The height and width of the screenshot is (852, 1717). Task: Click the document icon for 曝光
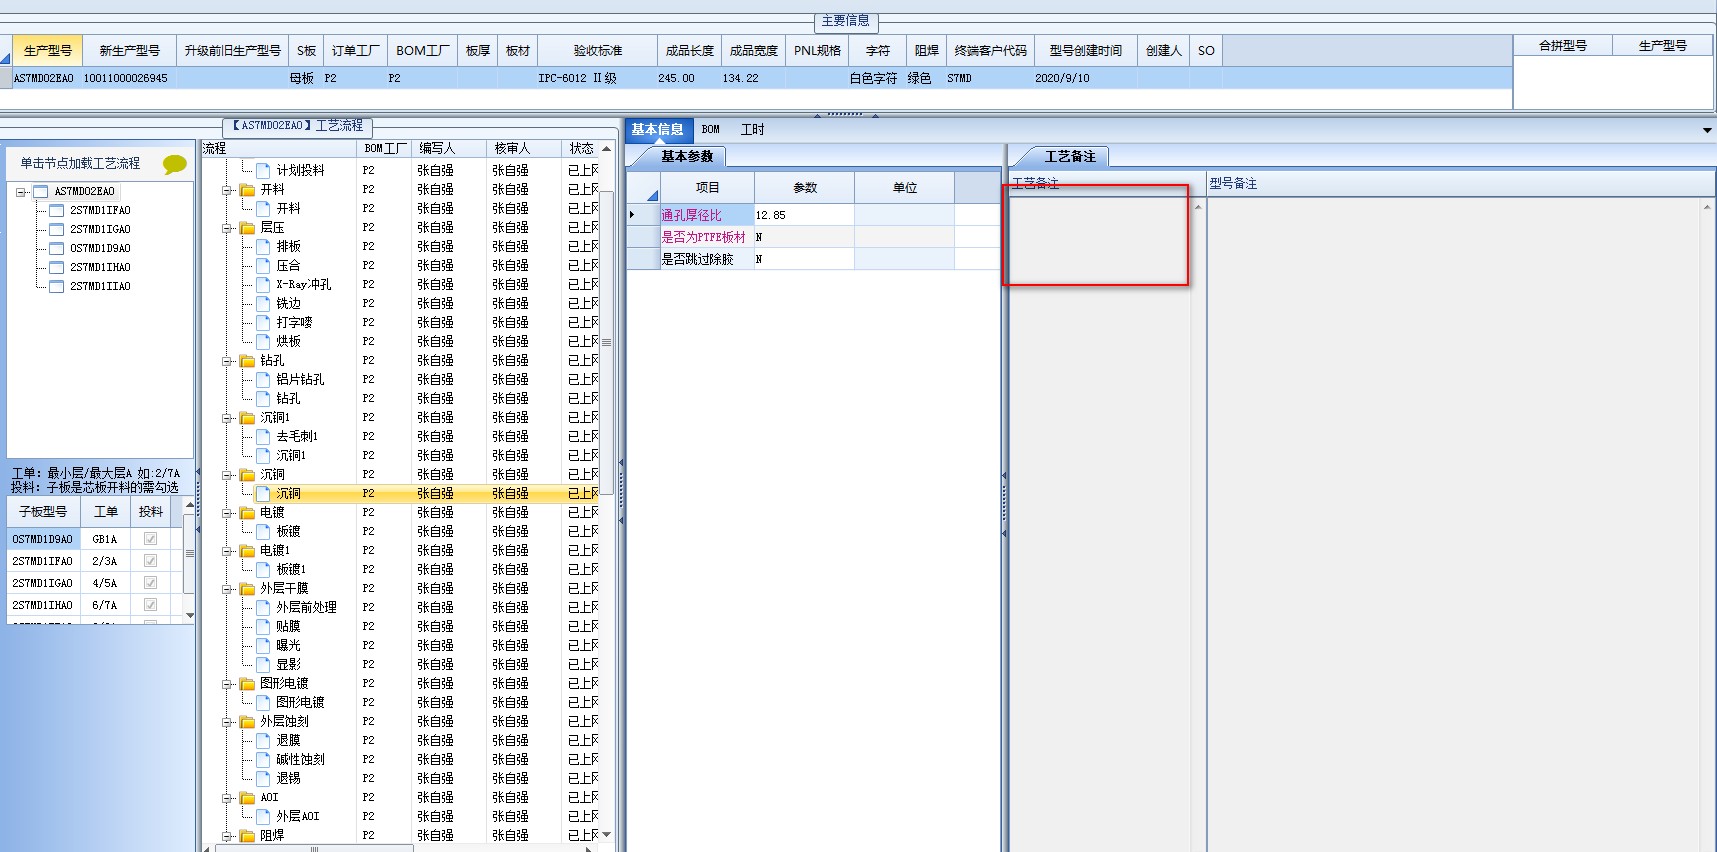263,646
